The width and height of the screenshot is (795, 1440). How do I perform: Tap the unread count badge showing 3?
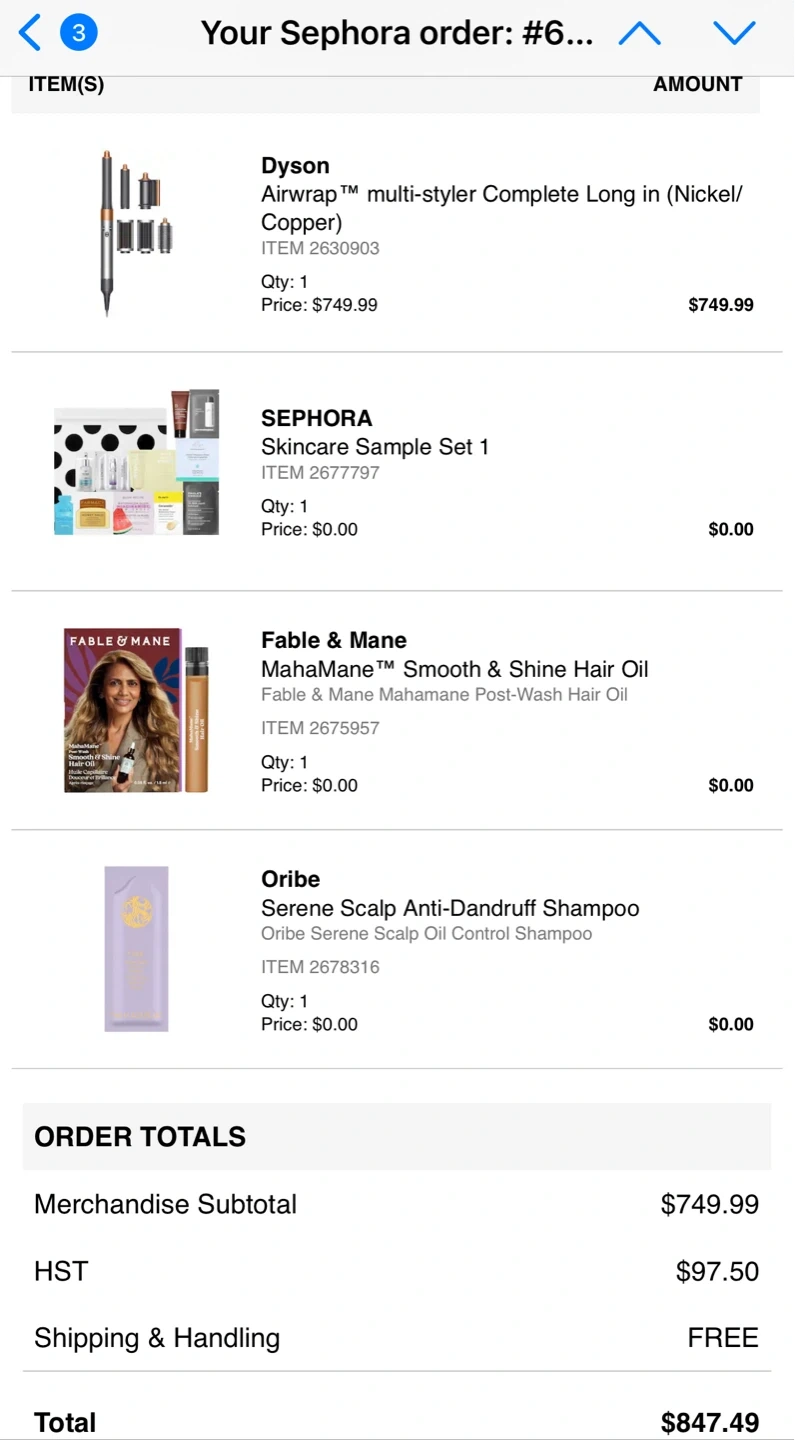(79, 33)
